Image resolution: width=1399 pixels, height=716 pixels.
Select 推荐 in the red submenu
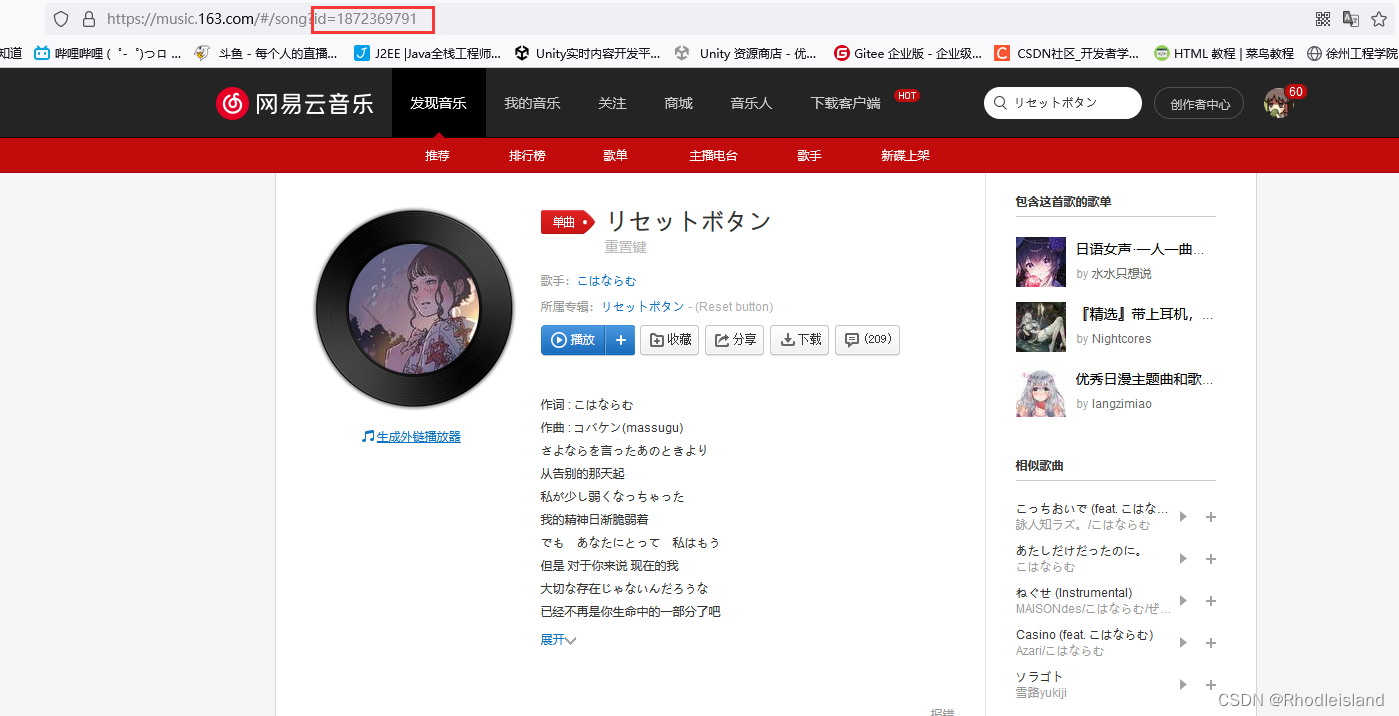pos(437,156)
